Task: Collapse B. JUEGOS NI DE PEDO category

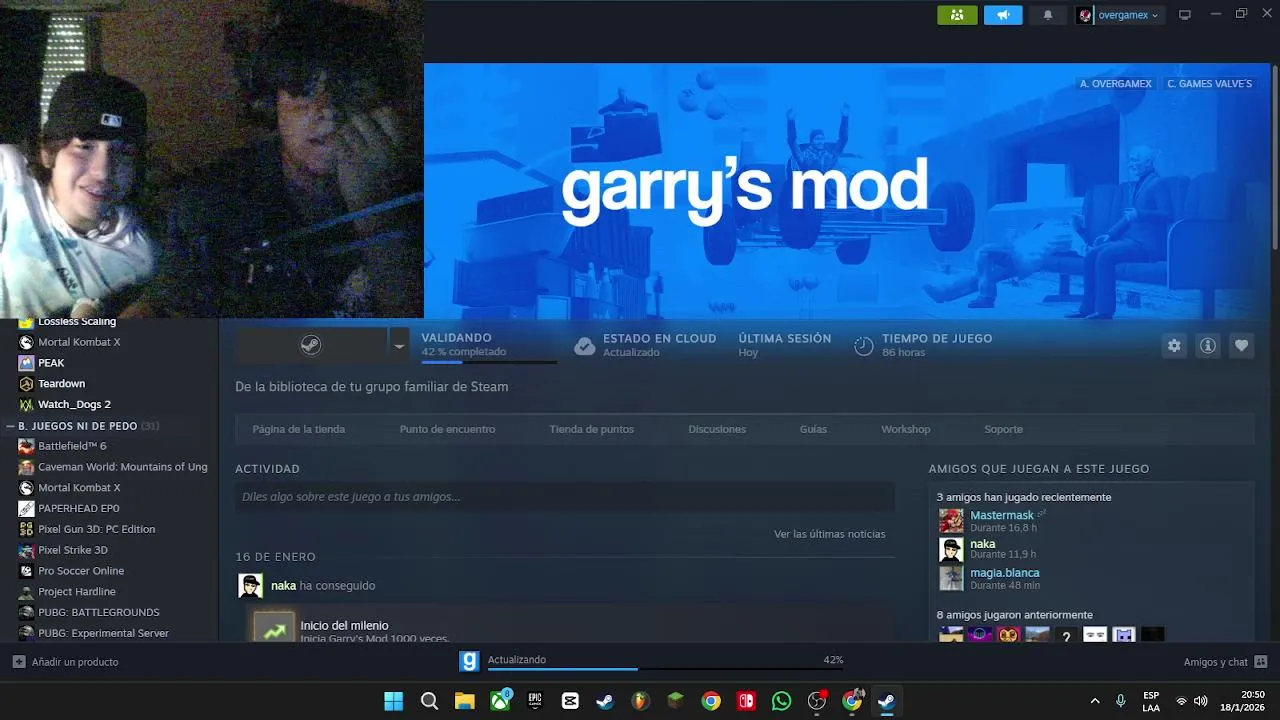Action: point(11,426)
